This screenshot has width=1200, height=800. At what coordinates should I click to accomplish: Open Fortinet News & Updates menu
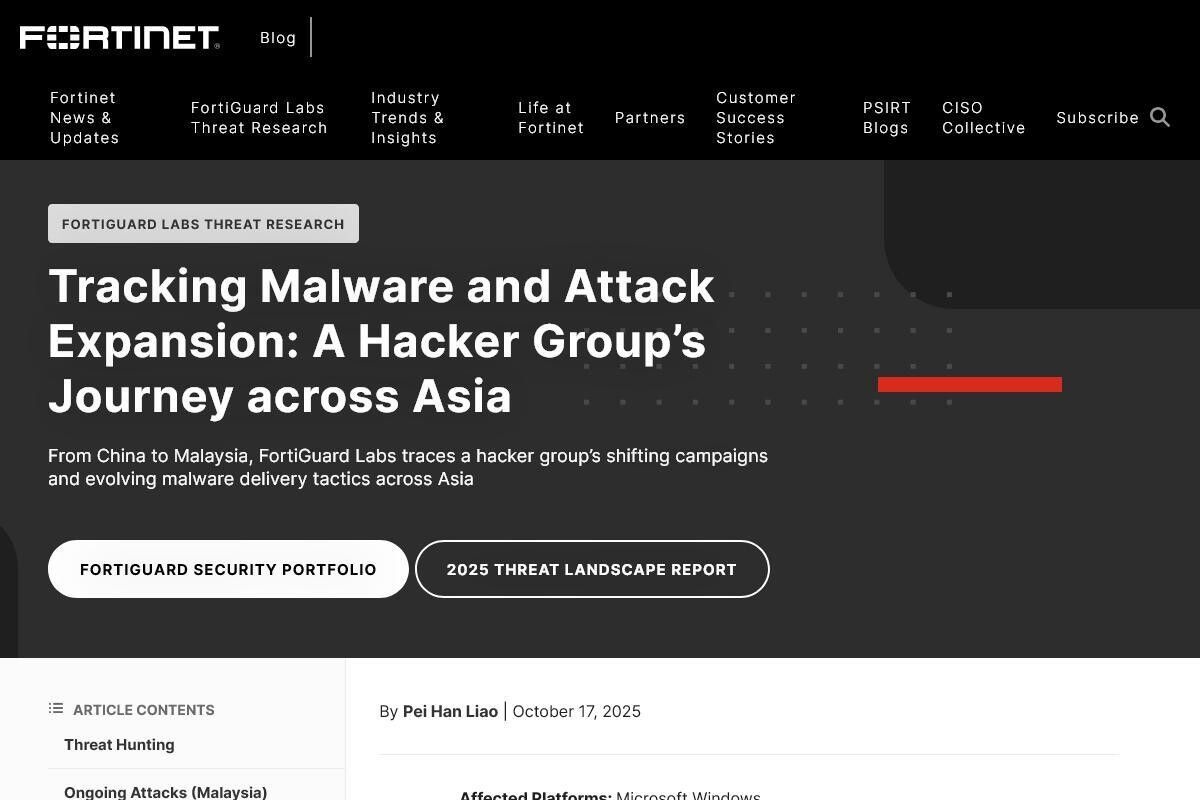(x=85, y=118)
